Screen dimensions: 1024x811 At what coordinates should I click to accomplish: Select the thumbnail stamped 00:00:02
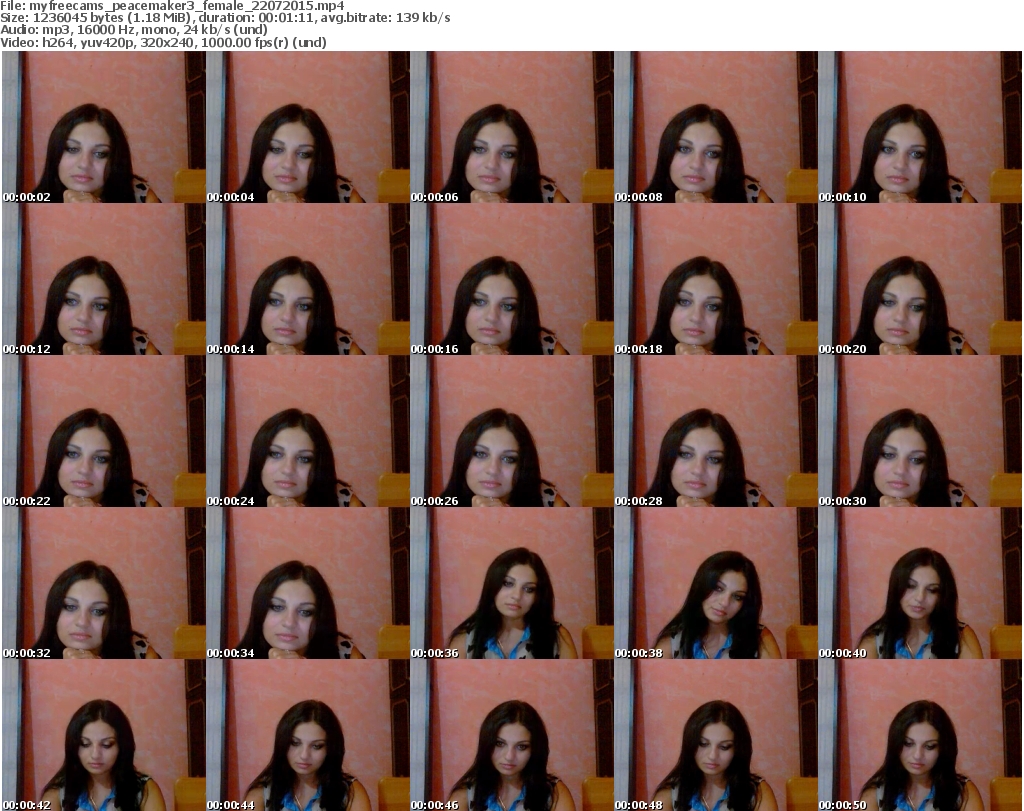click(104, 127)
